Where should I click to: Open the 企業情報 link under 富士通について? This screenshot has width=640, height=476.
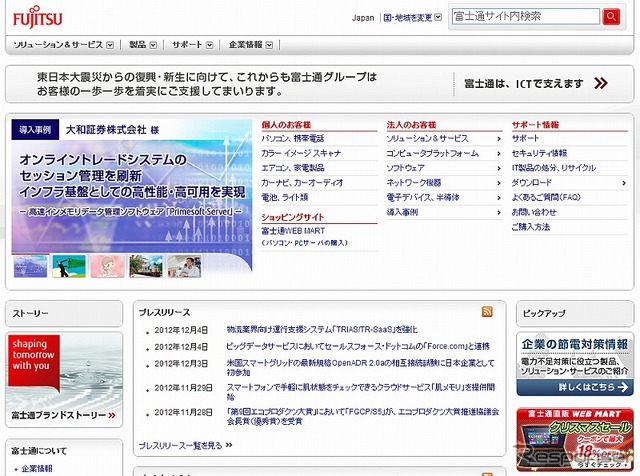[37, 468]
